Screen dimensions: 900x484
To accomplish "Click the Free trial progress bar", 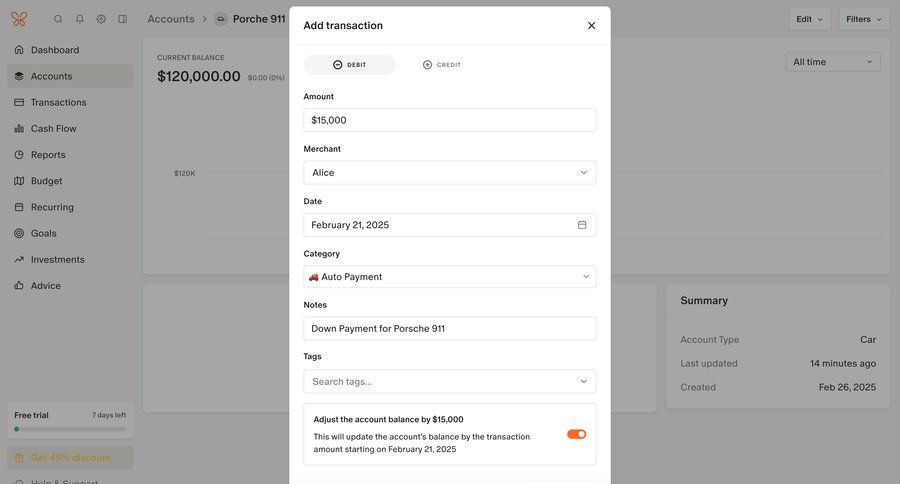I will (x=70, y=429).
